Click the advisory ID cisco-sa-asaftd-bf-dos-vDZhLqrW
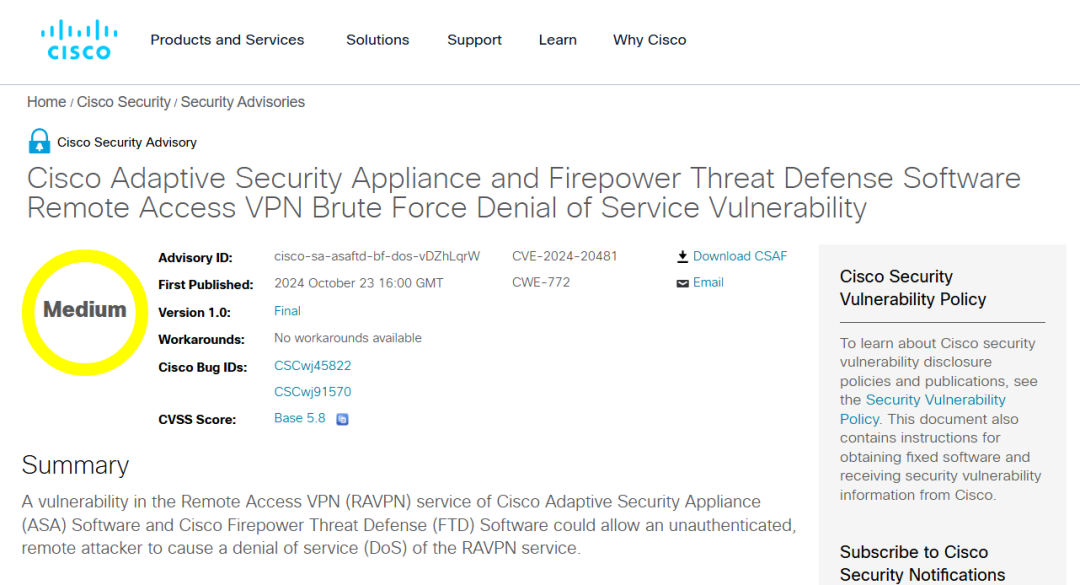The height and width of the screenshot is (585, 1080). click(377, 256)
